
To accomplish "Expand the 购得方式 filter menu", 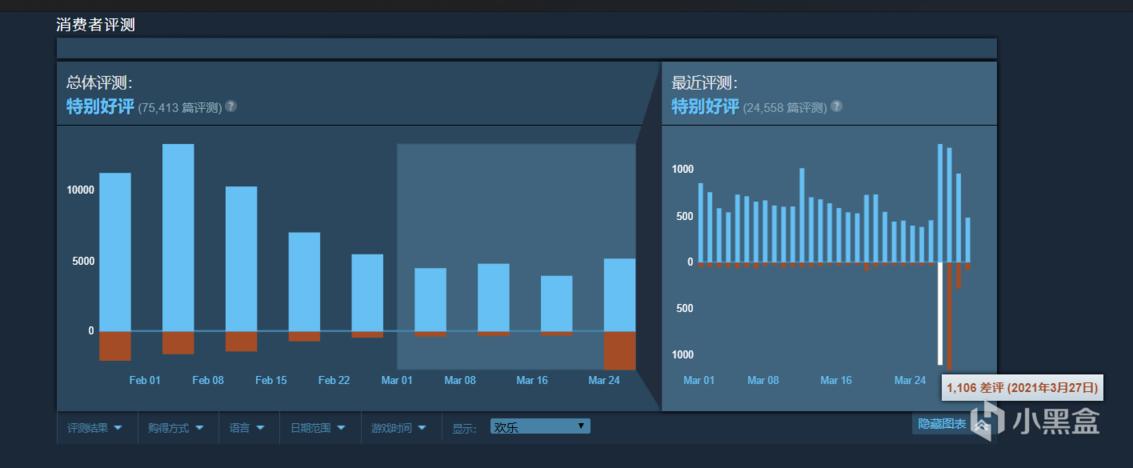I will pyautogui.click(x=175, y=427).
